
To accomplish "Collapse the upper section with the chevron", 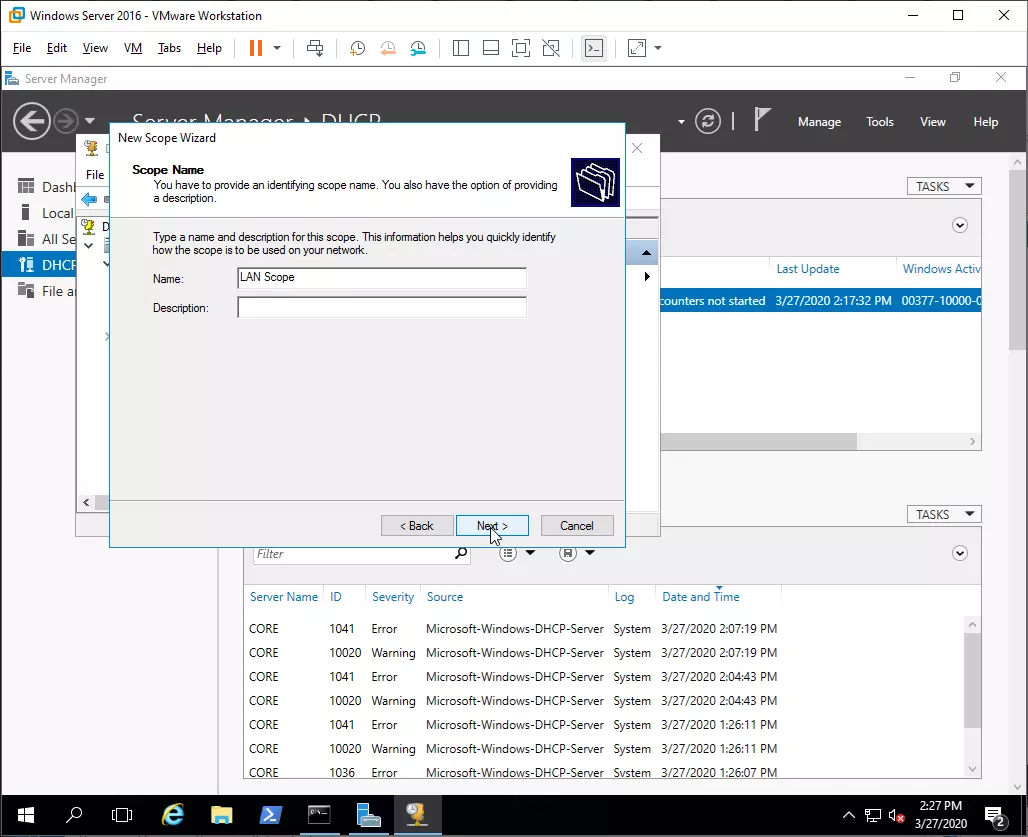I will (960, 225).
